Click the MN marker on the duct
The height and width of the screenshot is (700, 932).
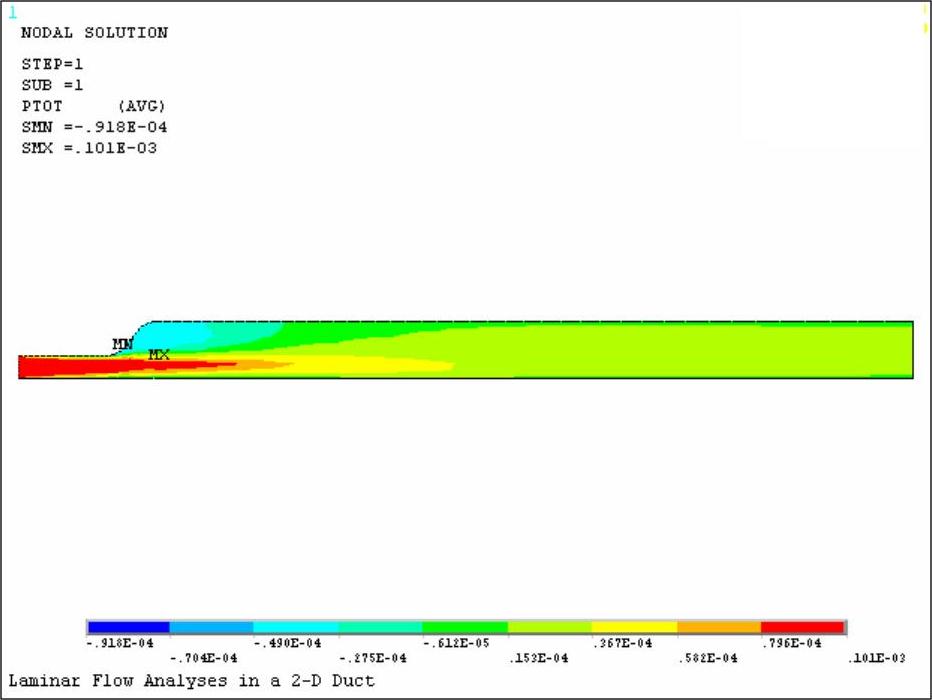(122, 344)
